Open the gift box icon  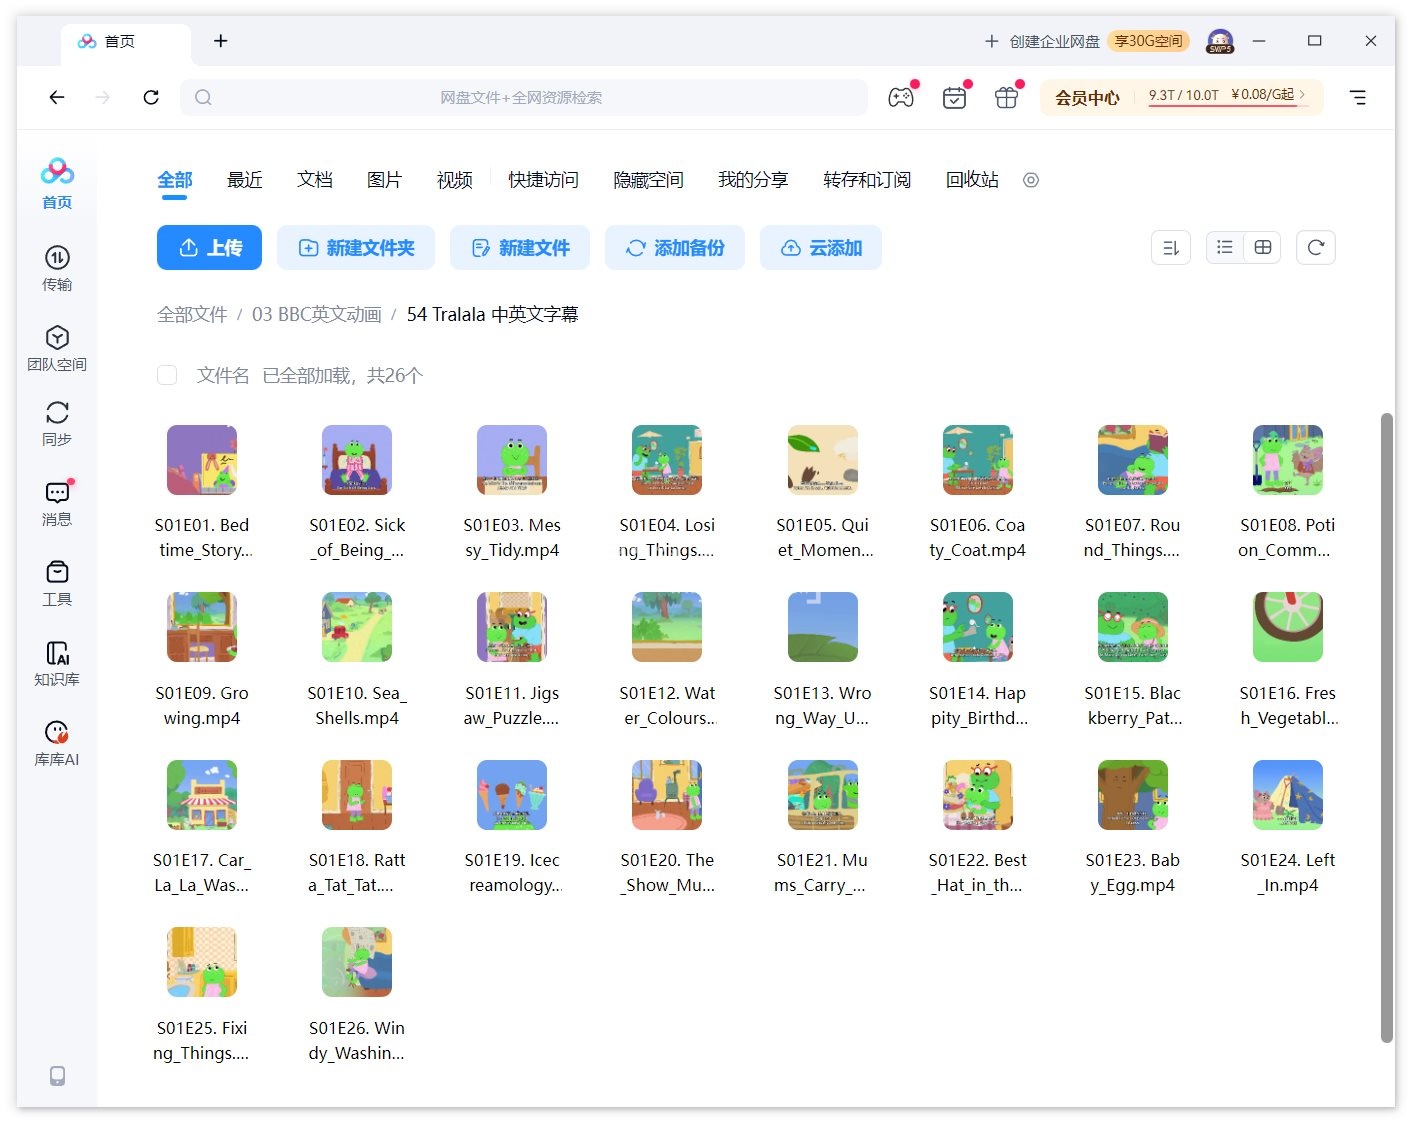coord(1006,97)
